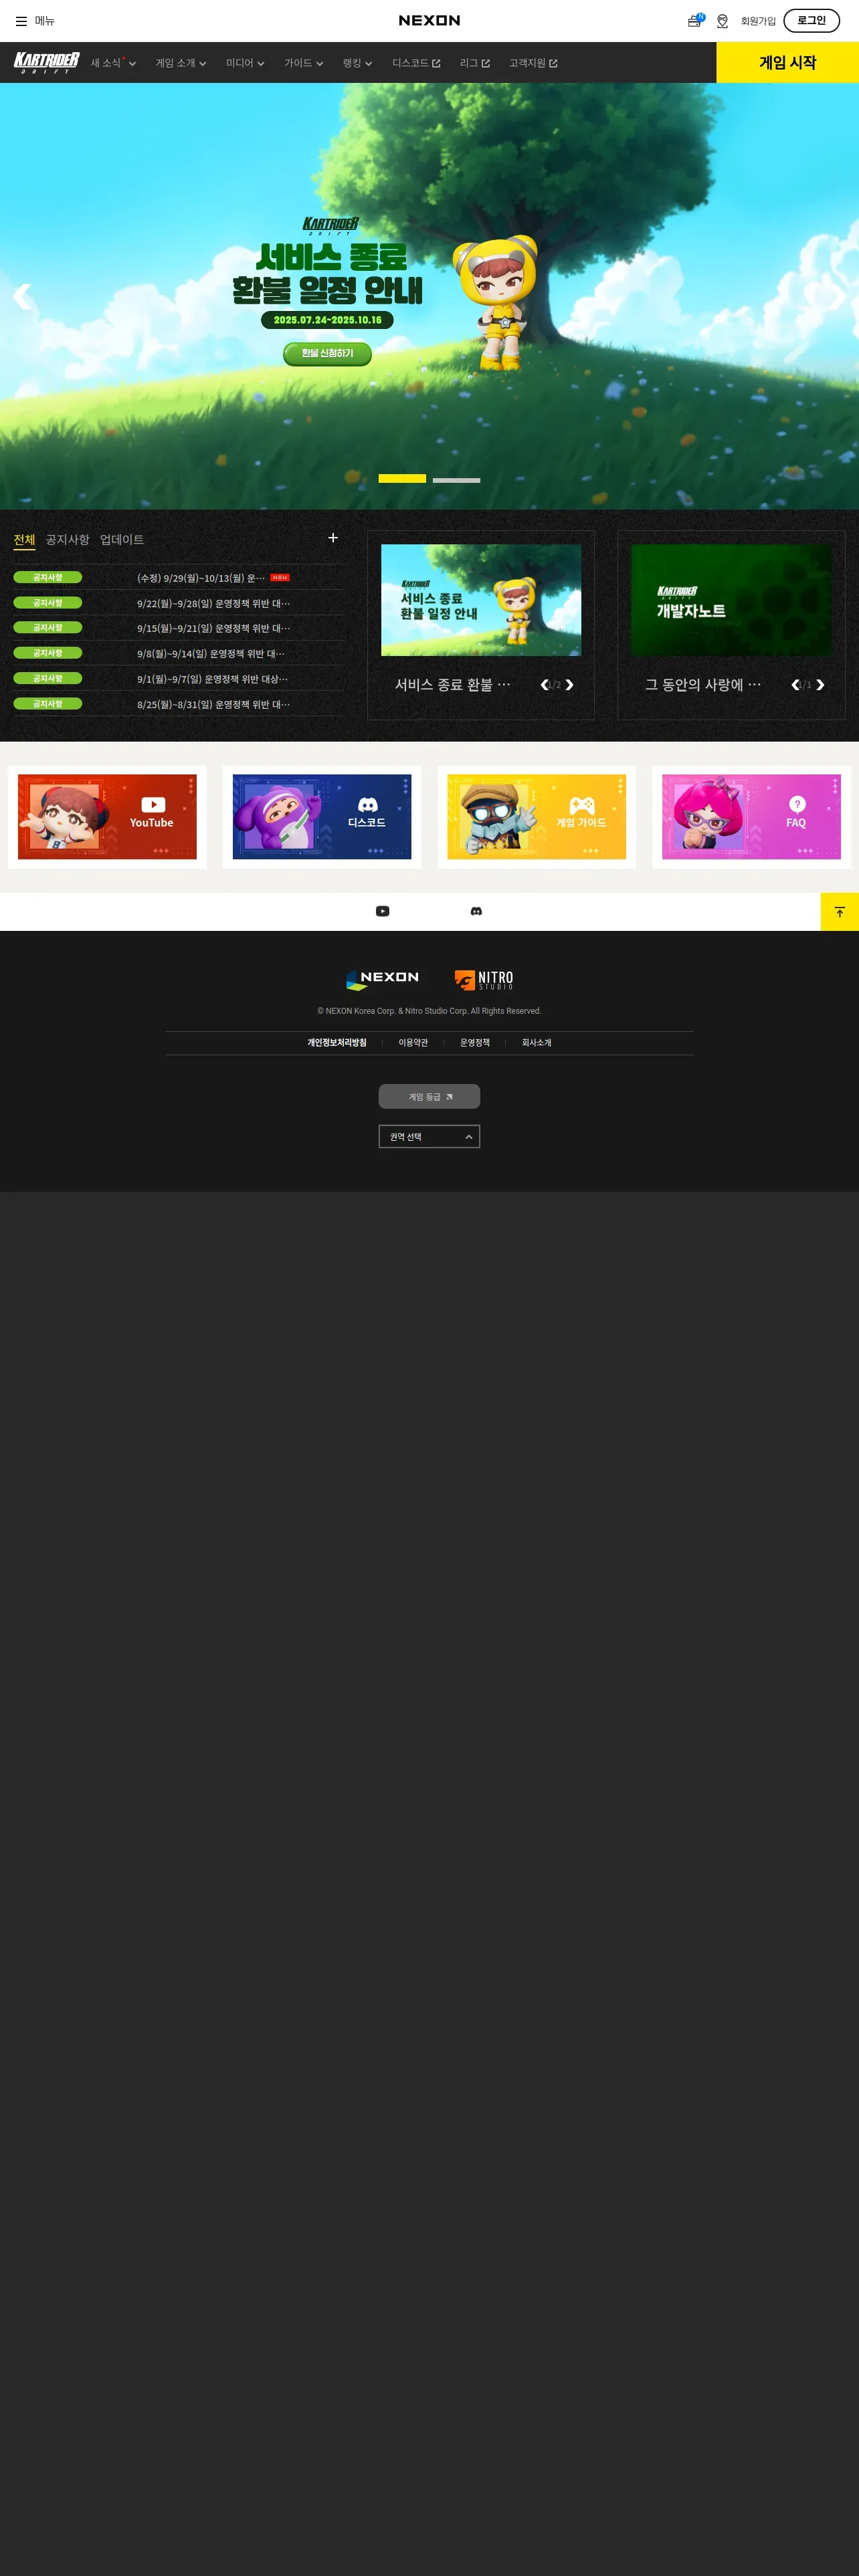Click the small Discord icon in social bar
The width and height of the screenshot is (859, 2576).
coord(476,911)
